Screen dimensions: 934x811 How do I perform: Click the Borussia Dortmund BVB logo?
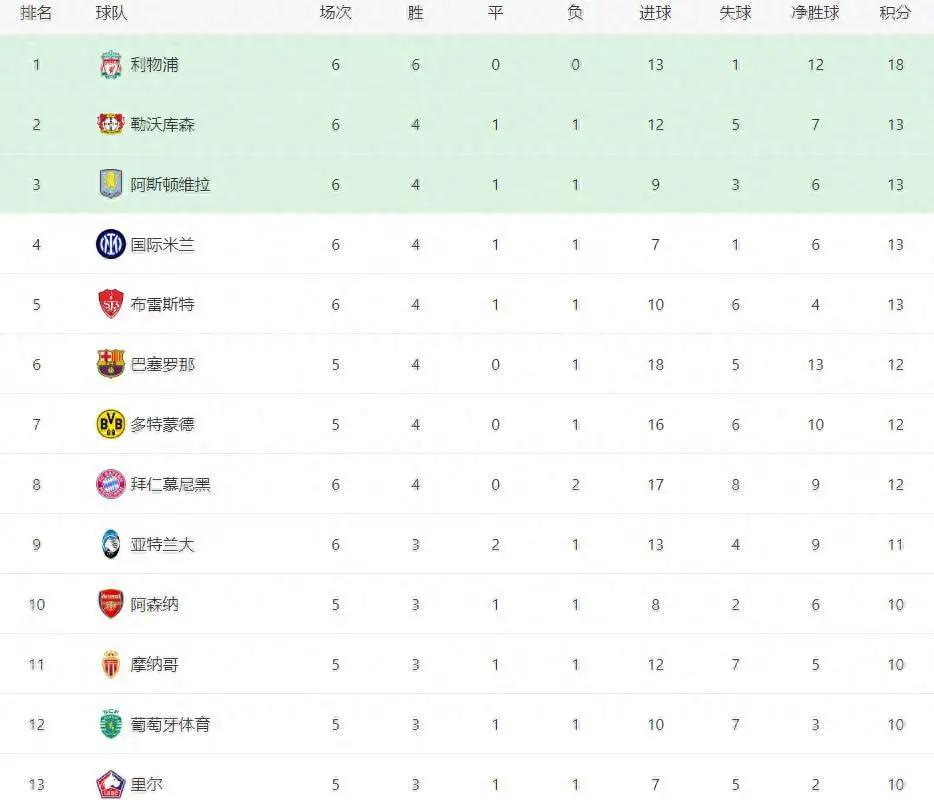point(111,424)
